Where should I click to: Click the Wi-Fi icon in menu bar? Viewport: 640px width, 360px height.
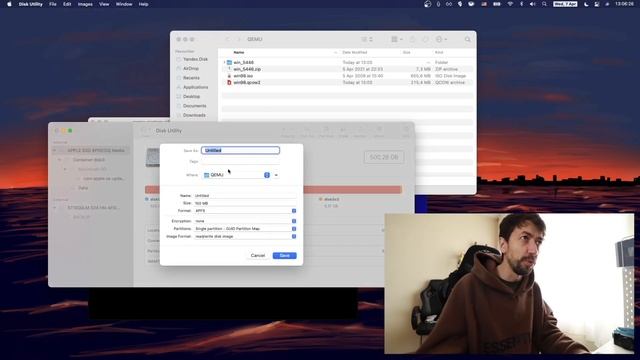(x=510, y=4)
